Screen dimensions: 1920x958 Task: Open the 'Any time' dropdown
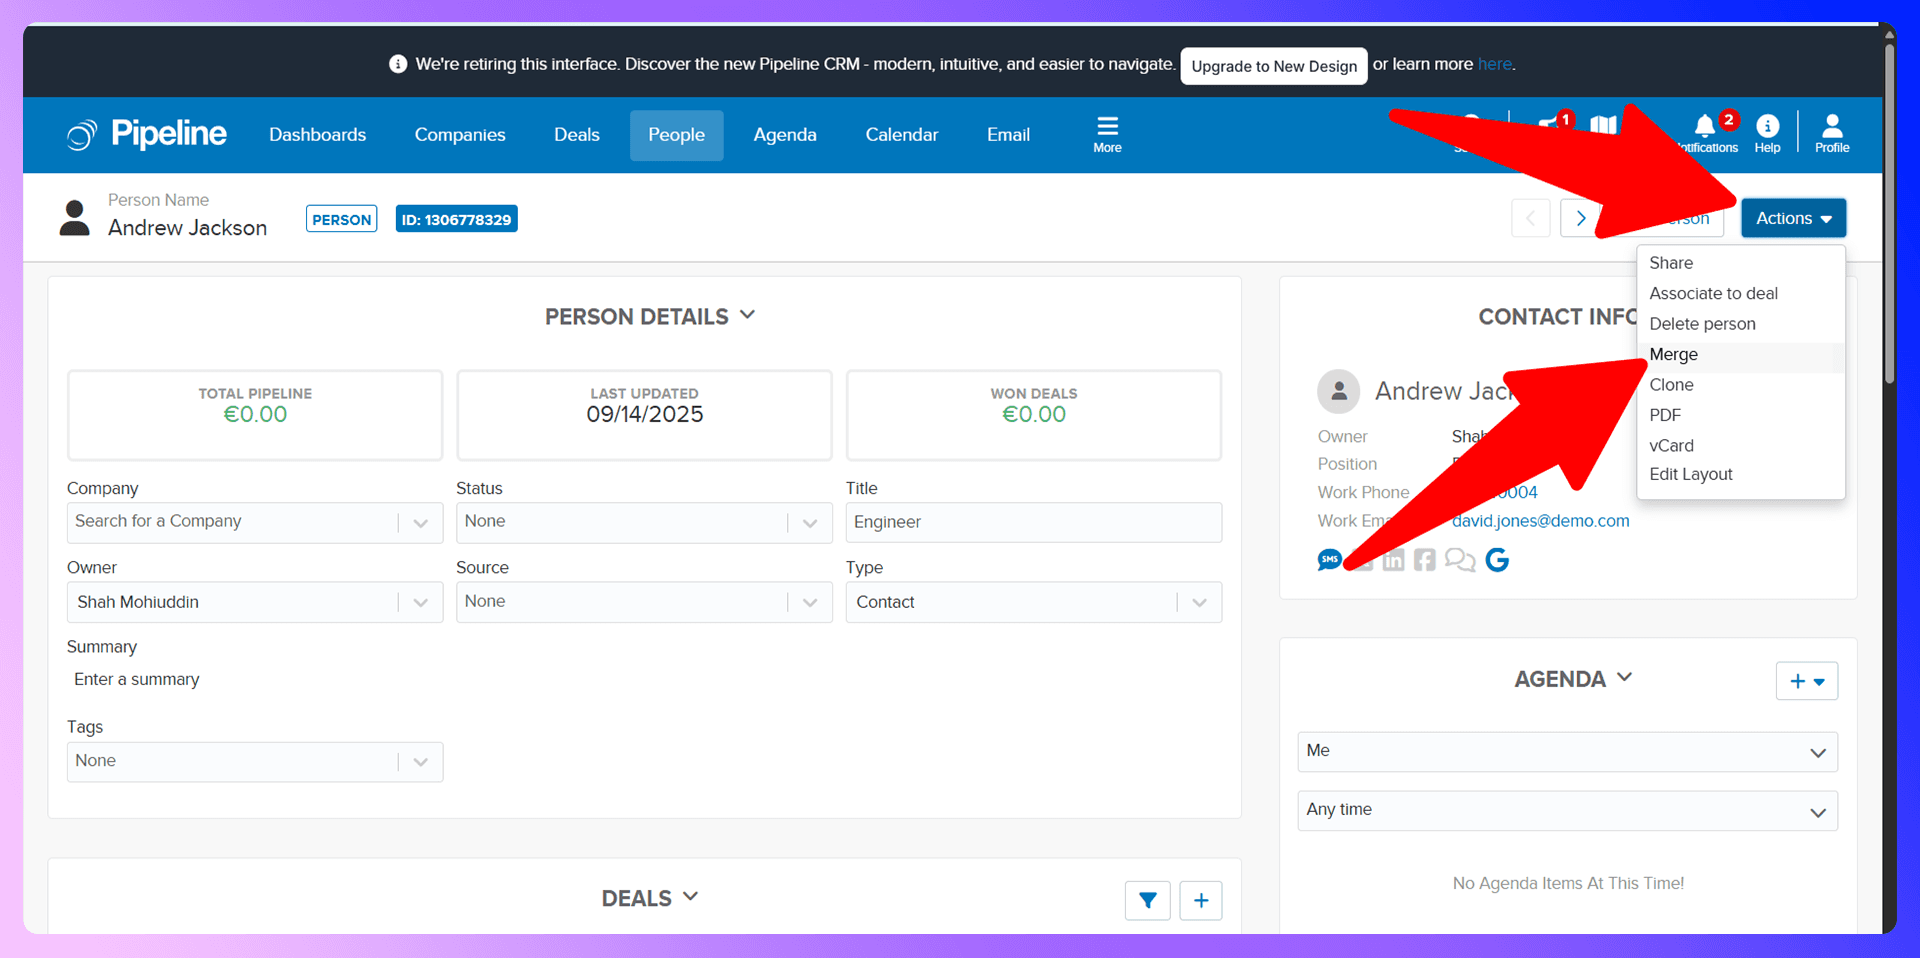point(1568,811)
